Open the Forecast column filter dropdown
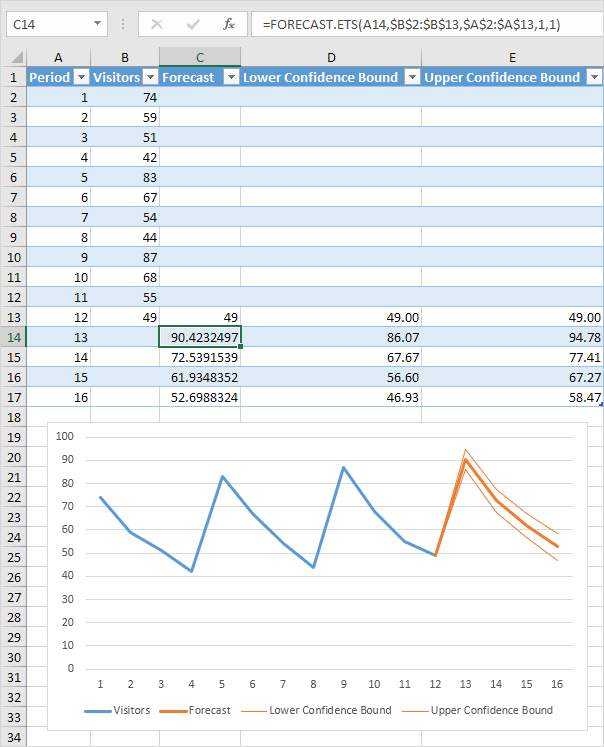604x747 pixels. pos(231,77)
